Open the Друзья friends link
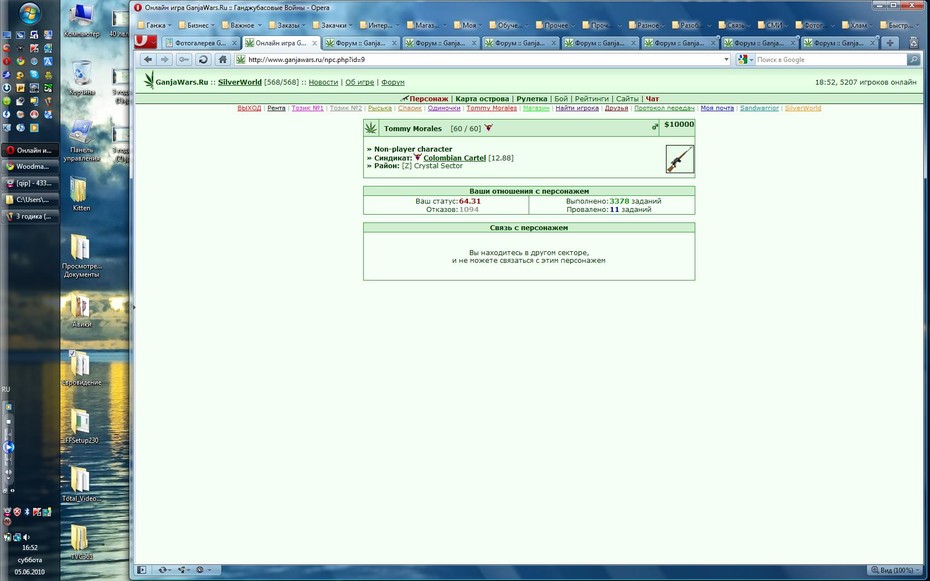 pyautogui.click(x=616, y=108)
